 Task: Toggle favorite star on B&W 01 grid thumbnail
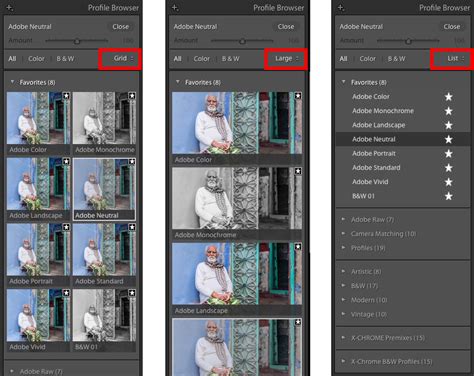pyautogui.click(x=132, y=293)
